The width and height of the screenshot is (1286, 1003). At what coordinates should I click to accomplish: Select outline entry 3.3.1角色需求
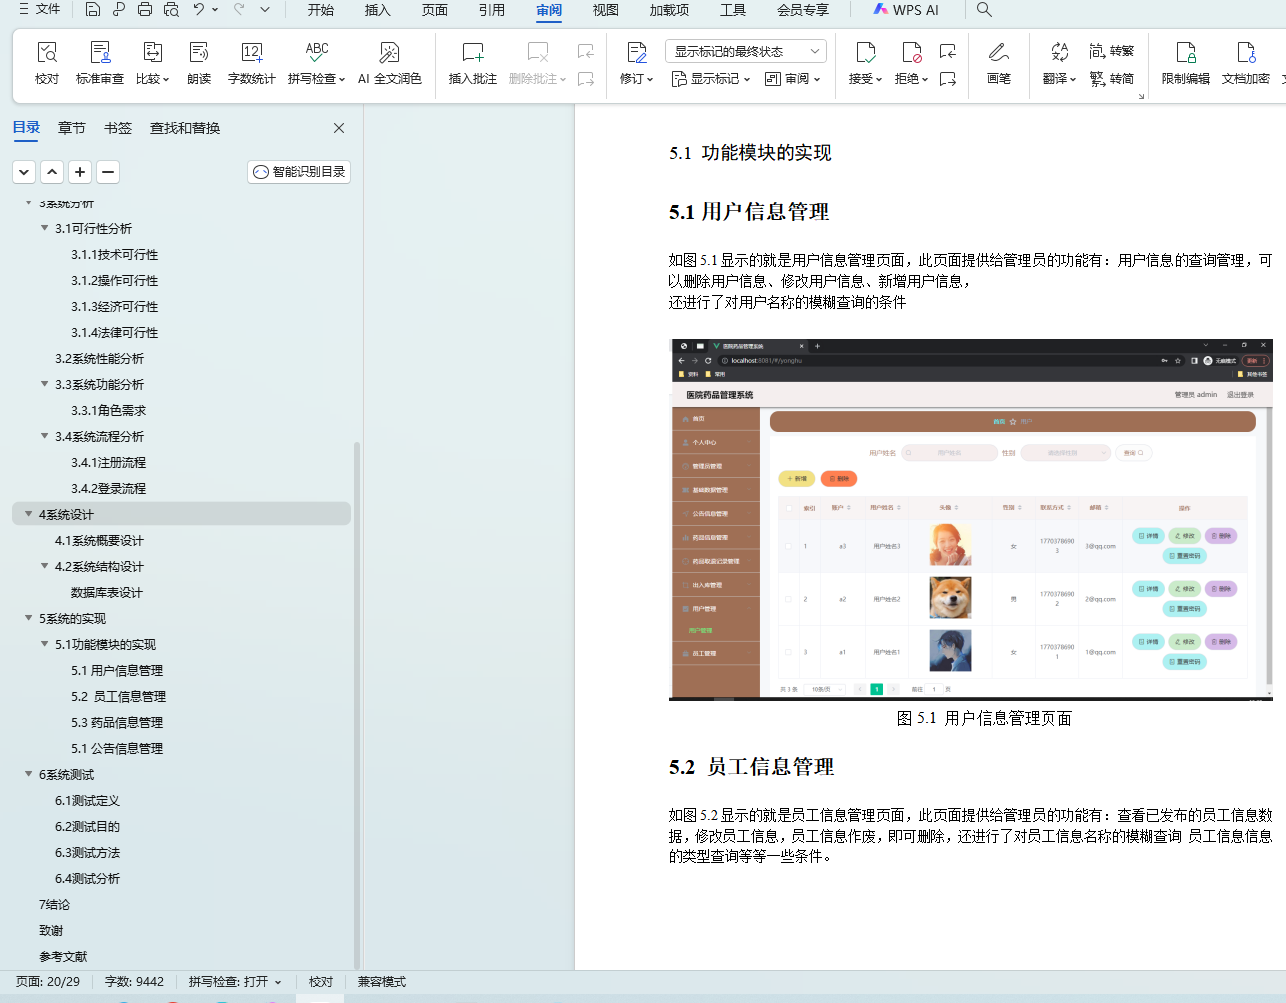pos(108,410)
